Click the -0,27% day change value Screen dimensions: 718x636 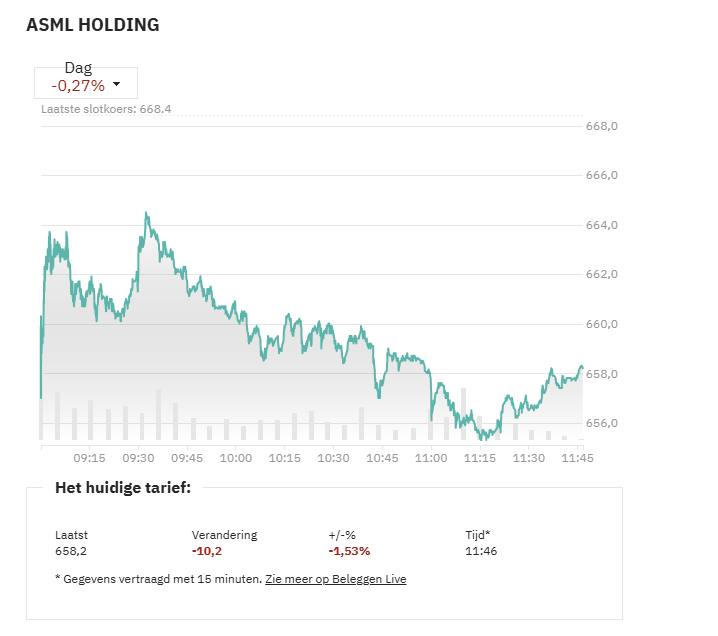(x=78, y=85)
